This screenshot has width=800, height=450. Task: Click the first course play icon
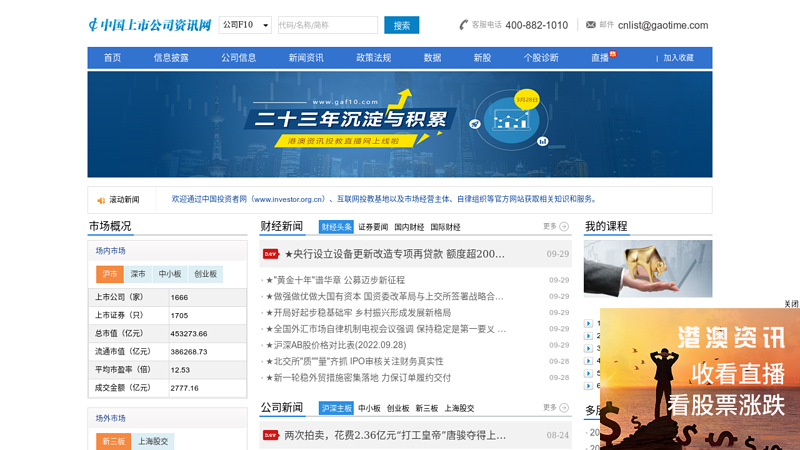tap(588, 323)
